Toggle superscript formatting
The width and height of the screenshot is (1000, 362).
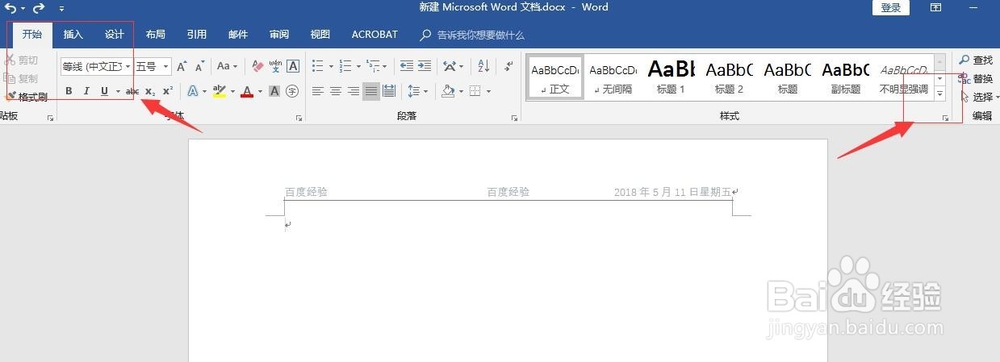click(x=167, y=91)
